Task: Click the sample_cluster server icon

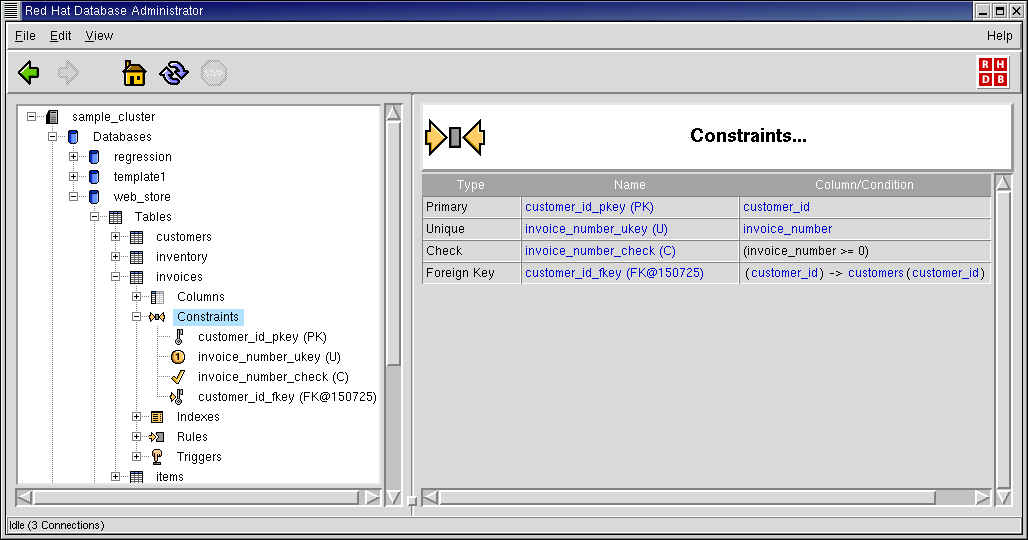Action: [52, 117]
